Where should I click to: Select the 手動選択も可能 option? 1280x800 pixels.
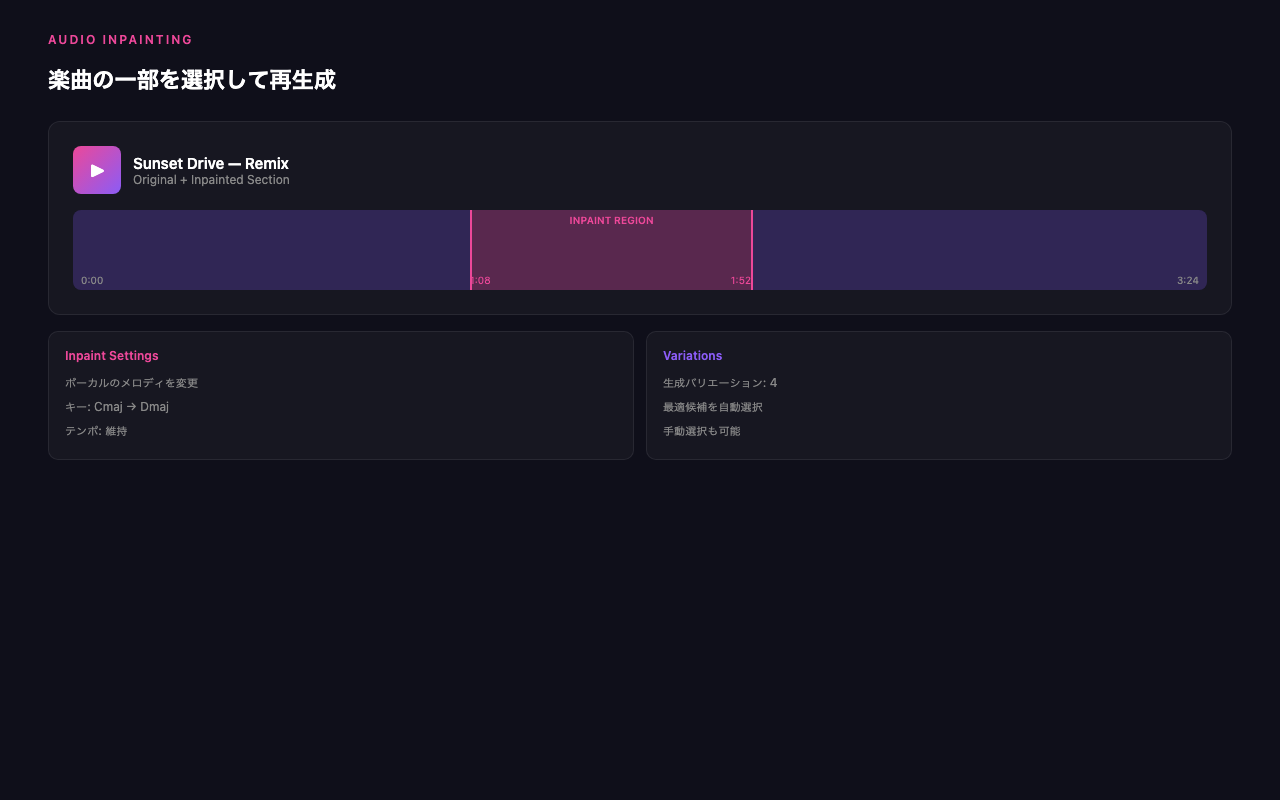point(702,431)
